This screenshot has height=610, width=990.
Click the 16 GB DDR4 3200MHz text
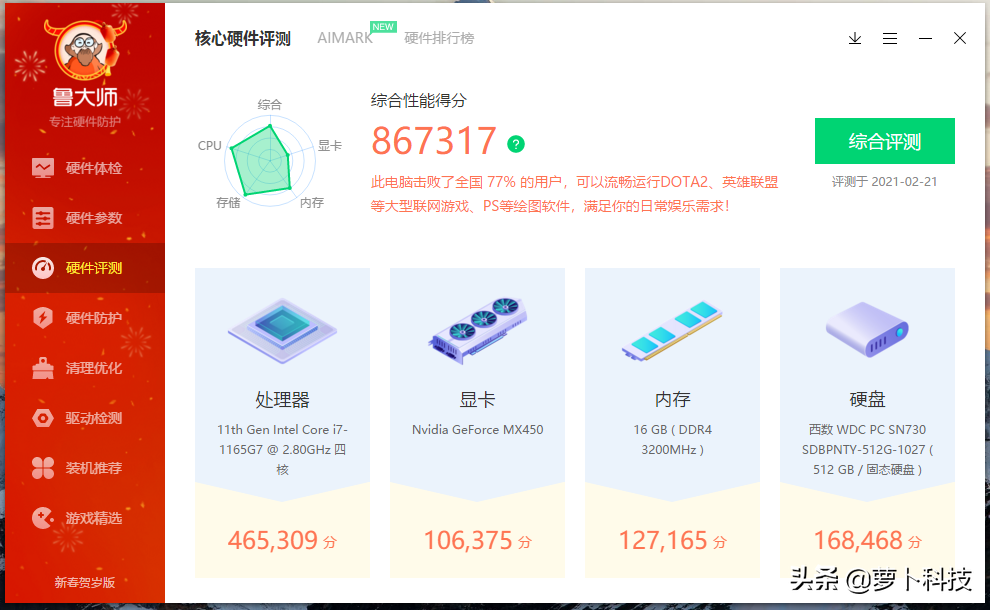pyautogui.click(x=672, y=440)
